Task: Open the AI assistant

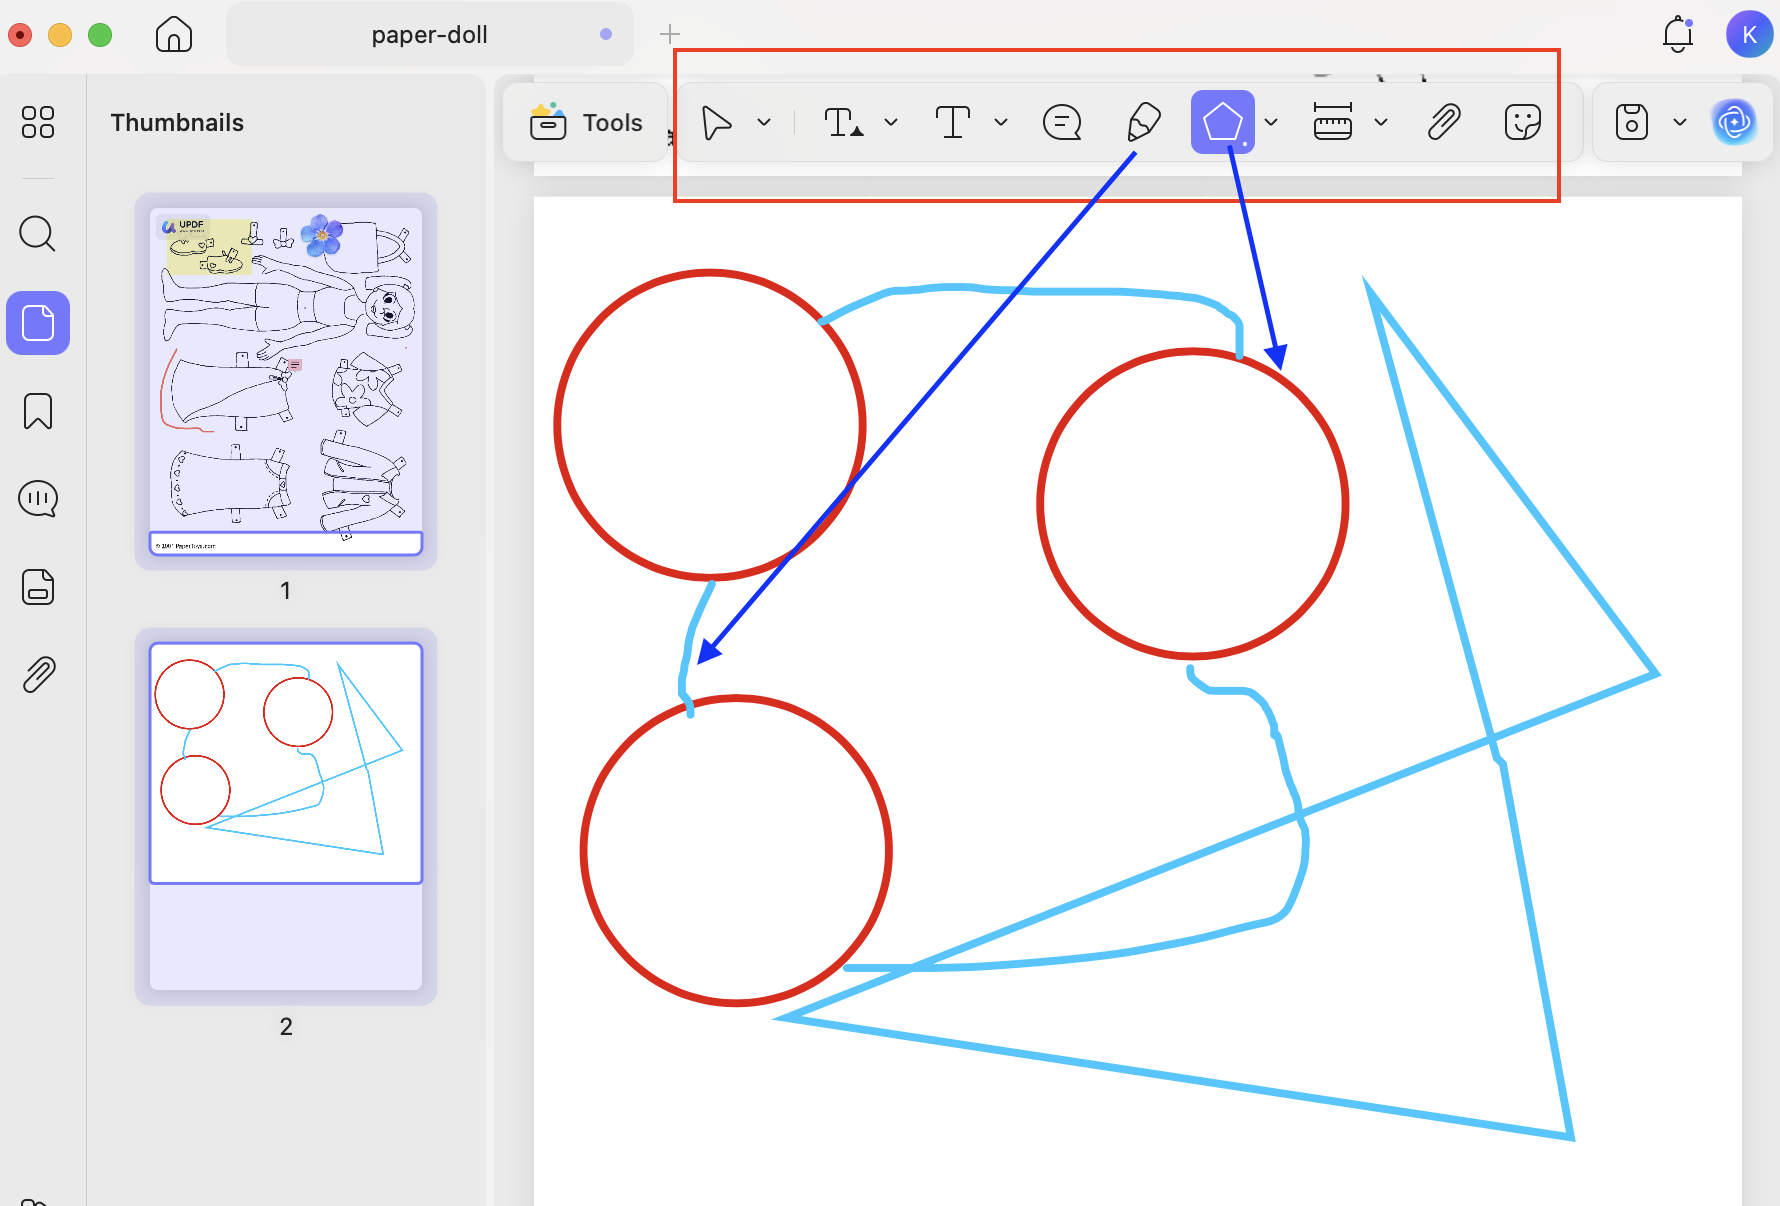Action: coord(1735,122)
